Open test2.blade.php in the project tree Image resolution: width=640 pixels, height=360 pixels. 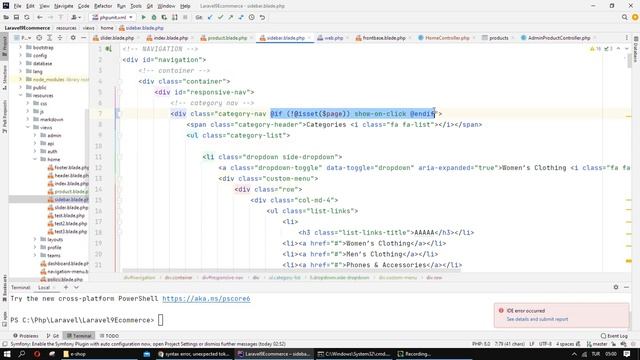(67, 224)
